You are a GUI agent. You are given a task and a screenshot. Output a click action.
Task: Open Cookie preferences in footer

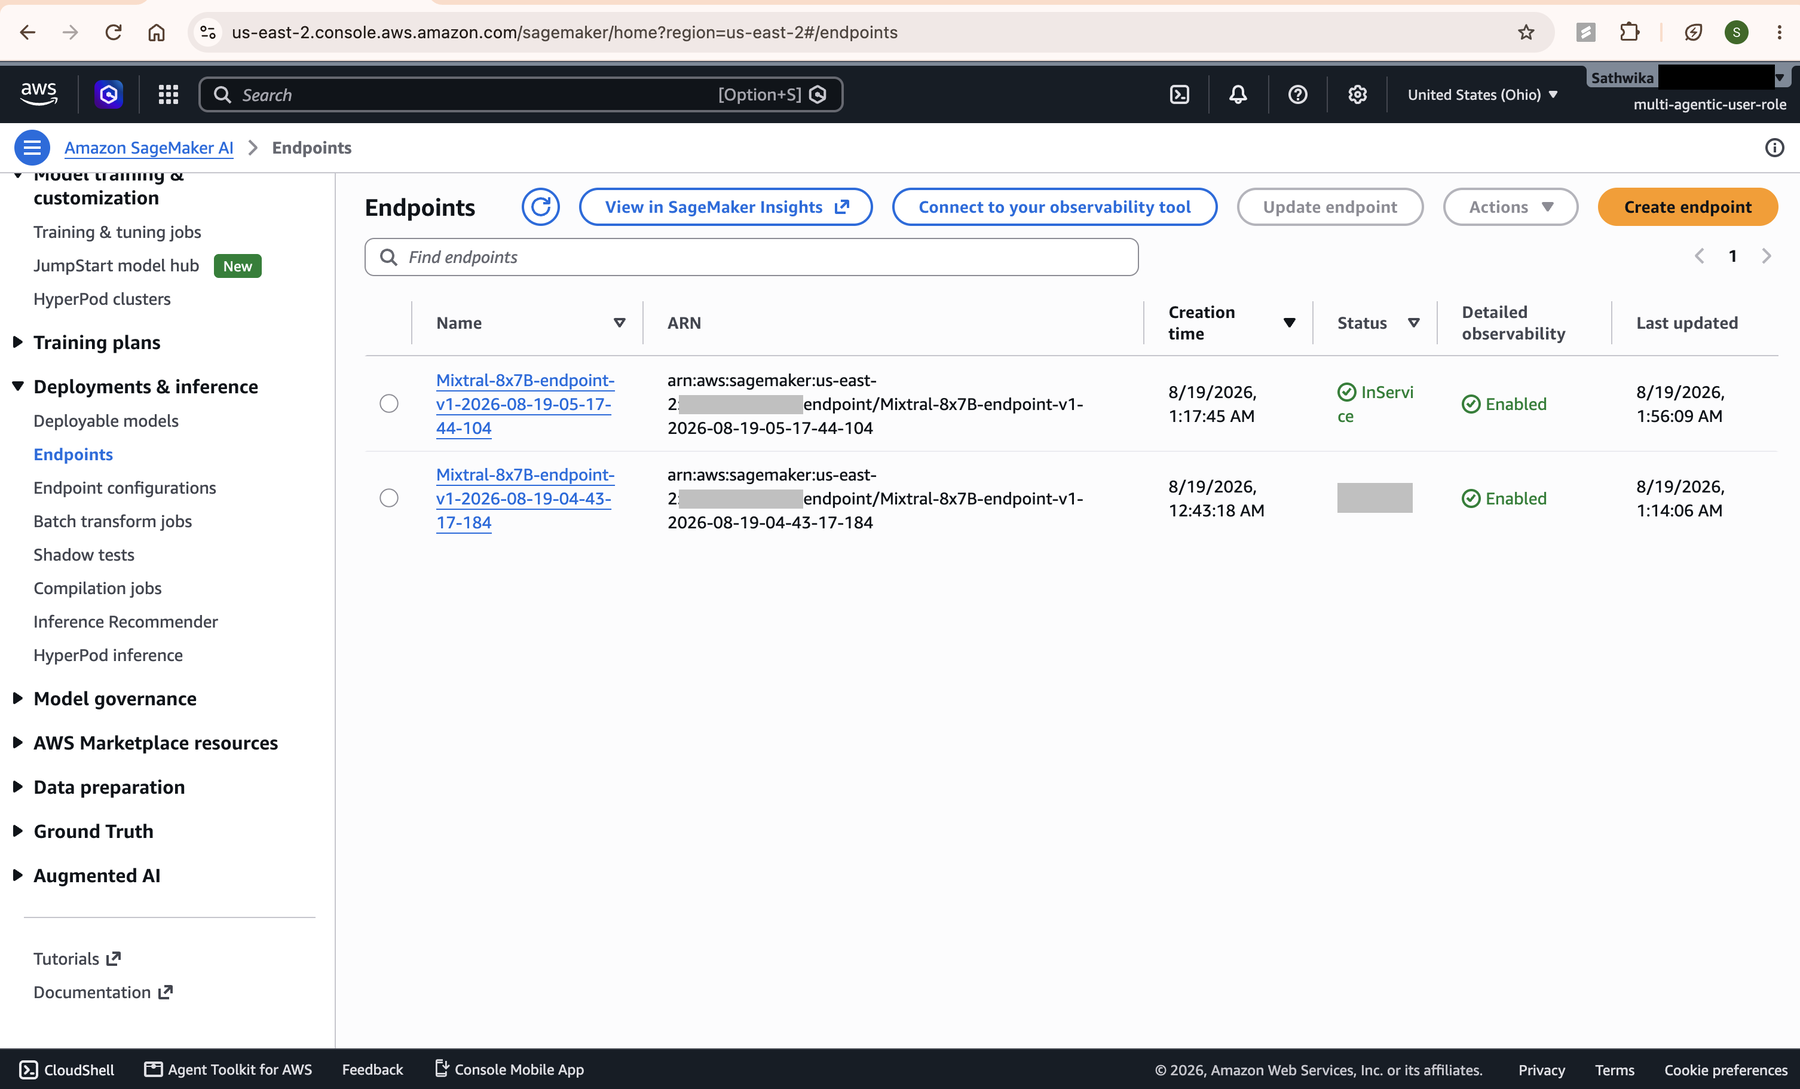[x=1726, y=1070]
